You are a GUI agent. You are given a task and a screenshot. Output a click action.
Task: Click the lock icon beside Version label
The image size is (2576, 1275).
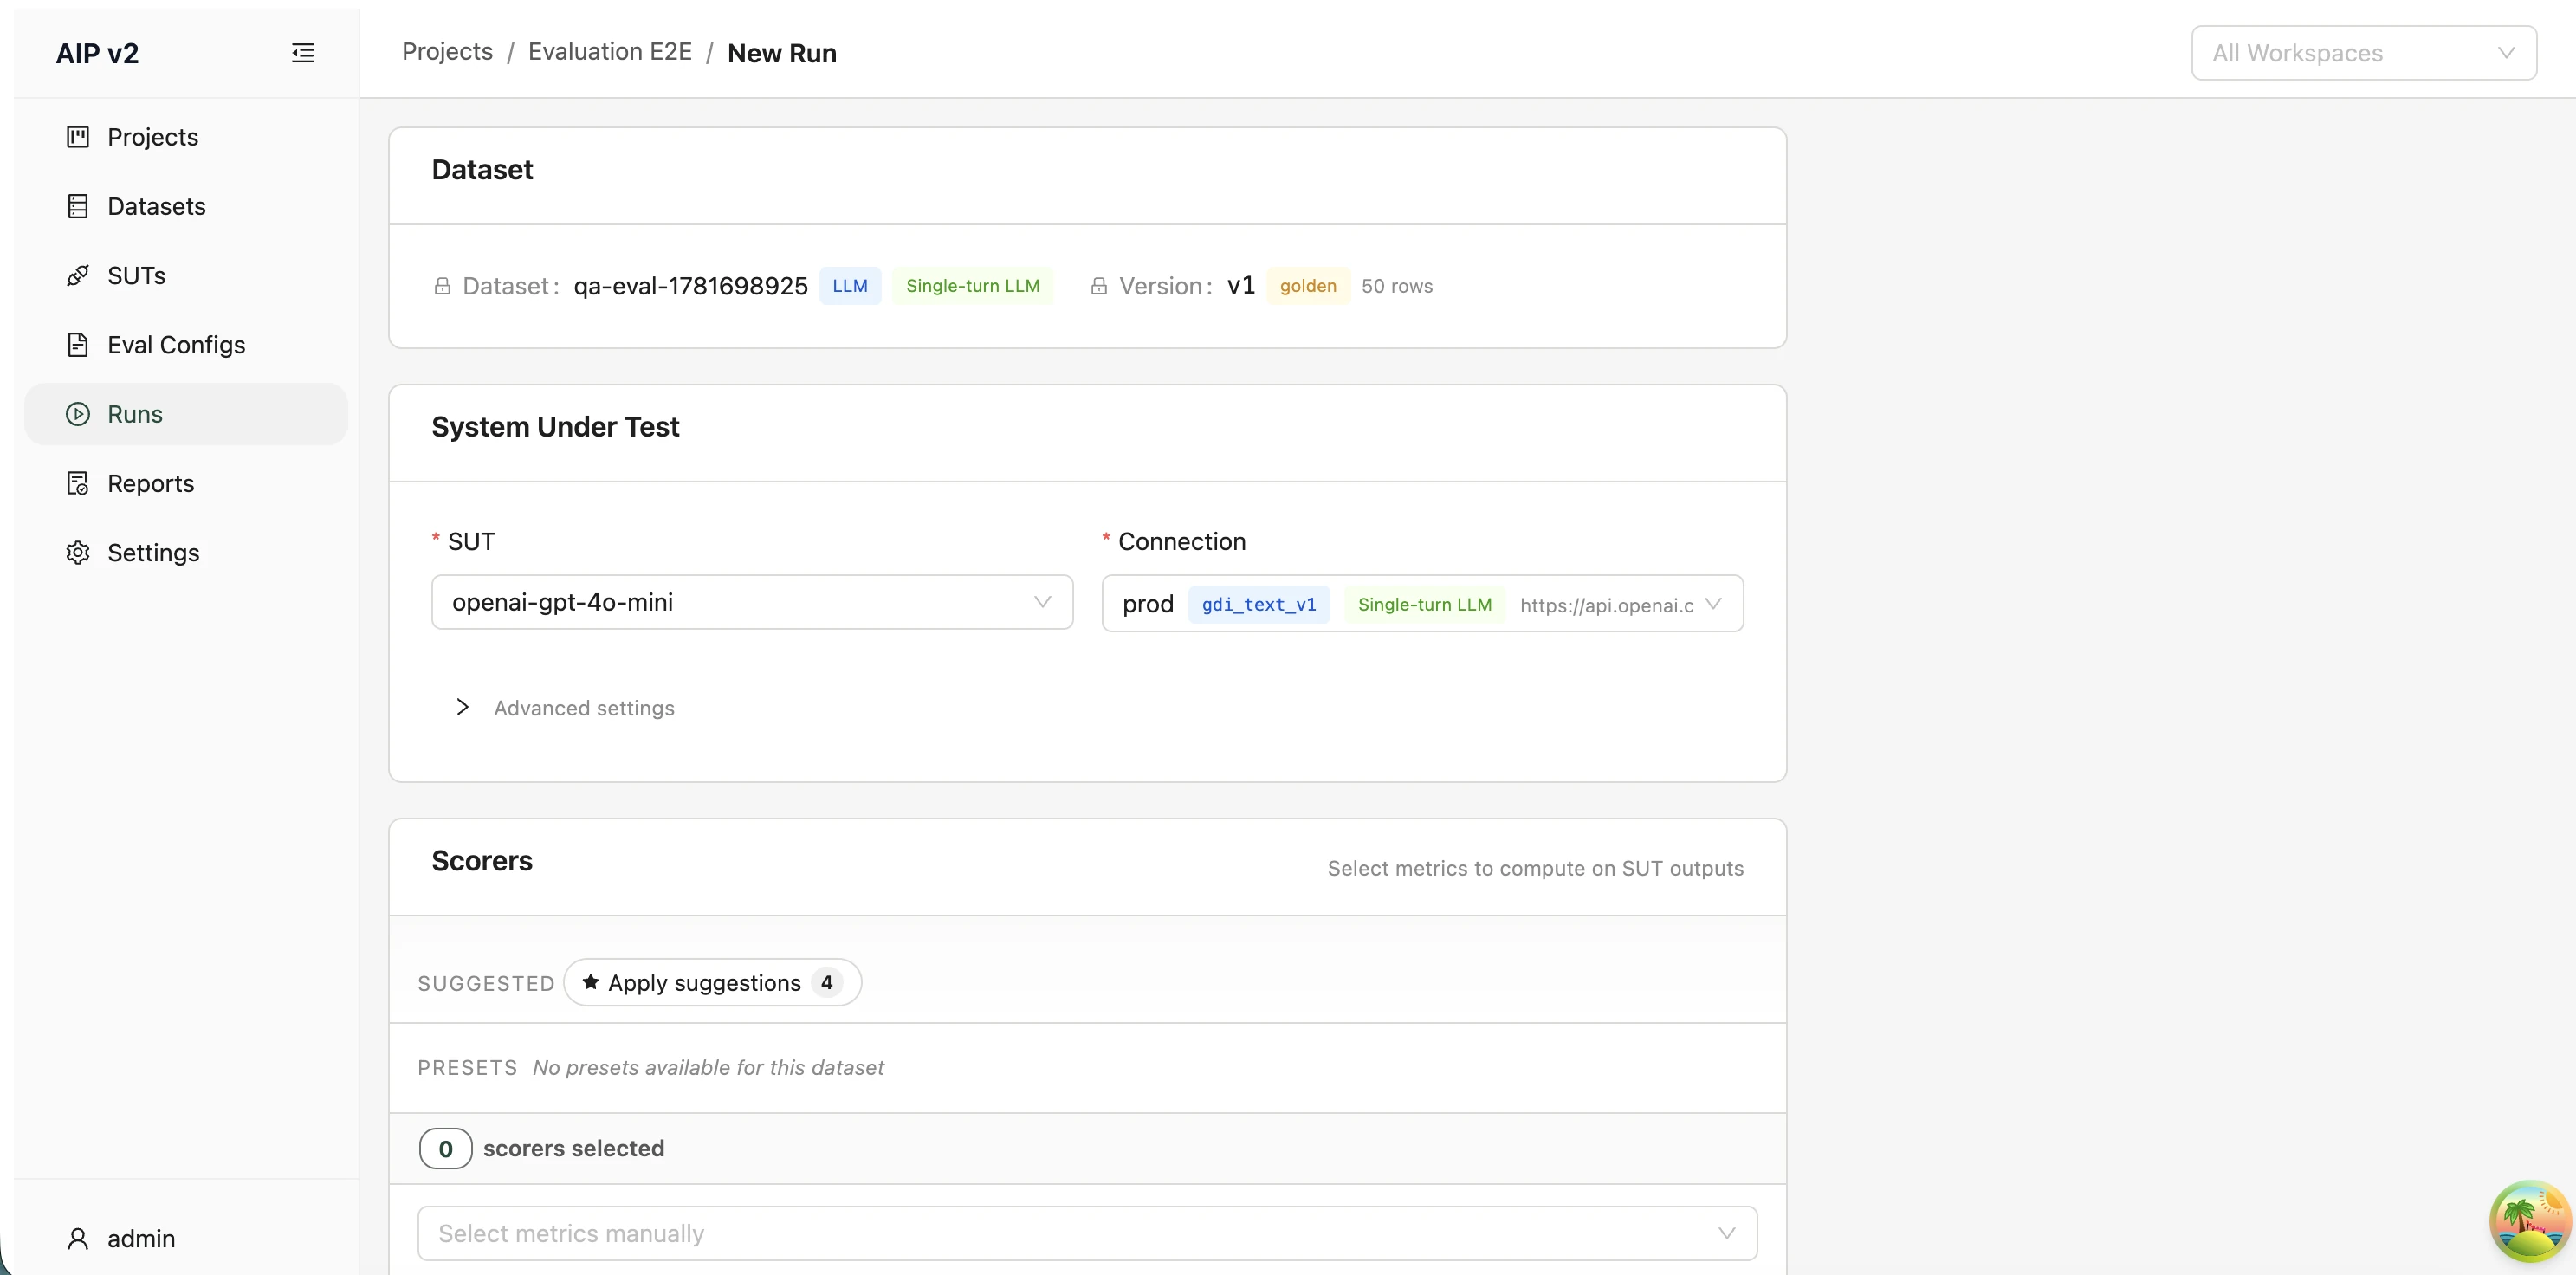[1099, 287]
